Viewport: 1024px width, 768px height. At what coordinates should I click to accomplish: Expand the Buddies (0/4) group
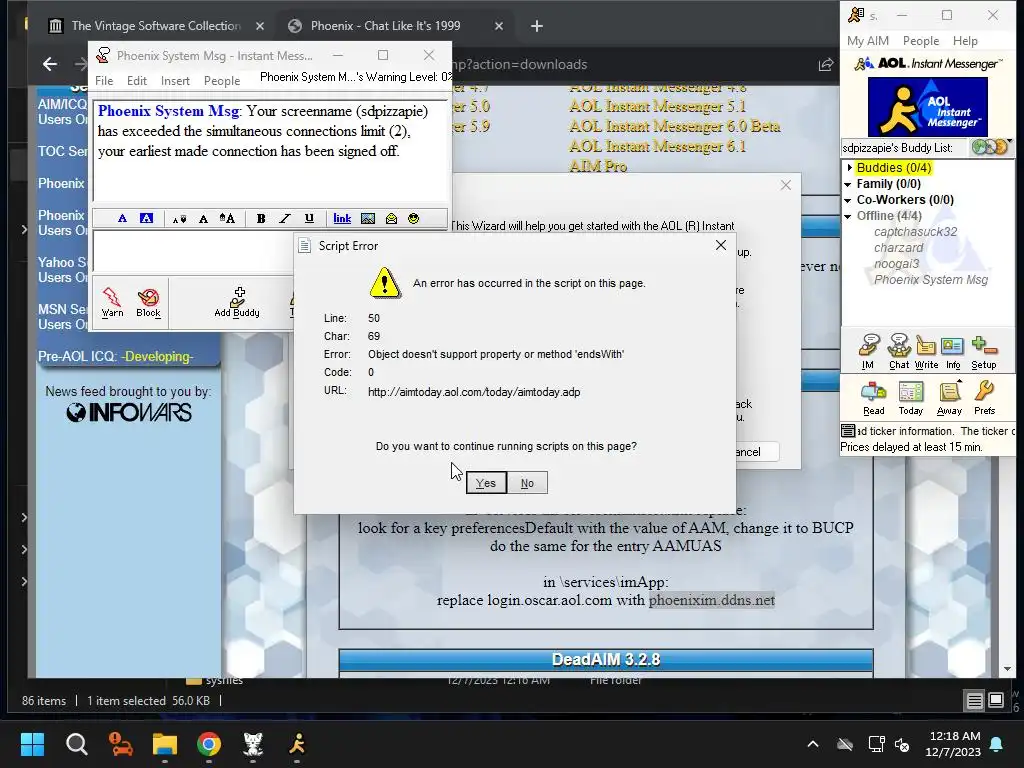(x=850, y=168)
